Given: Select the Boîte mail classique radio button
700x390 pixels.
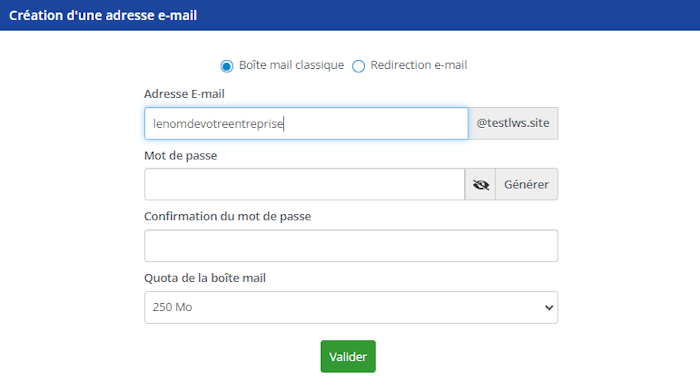Looking at the screenshot, I should coord(227,66).
